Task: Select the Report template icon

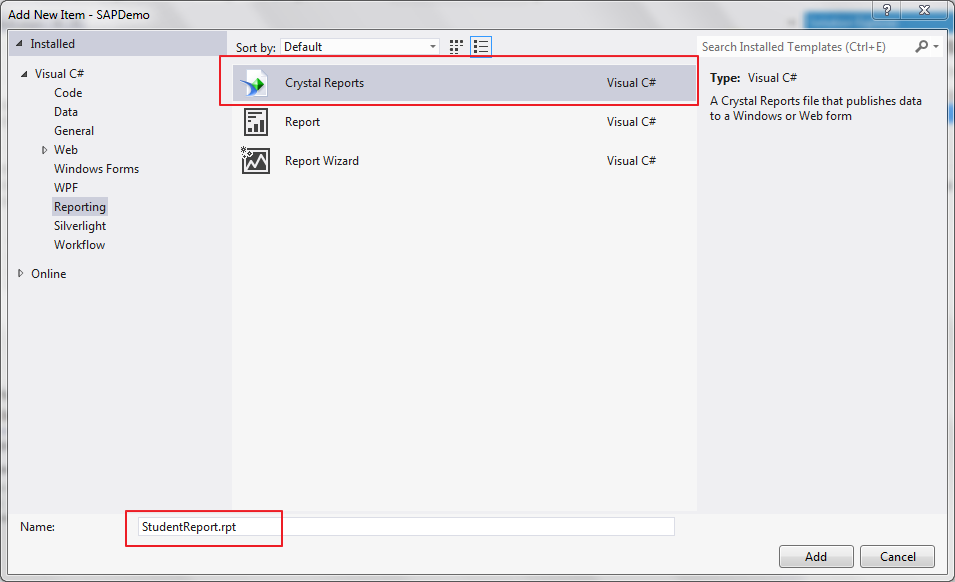Action: click(x=256, y=122)
